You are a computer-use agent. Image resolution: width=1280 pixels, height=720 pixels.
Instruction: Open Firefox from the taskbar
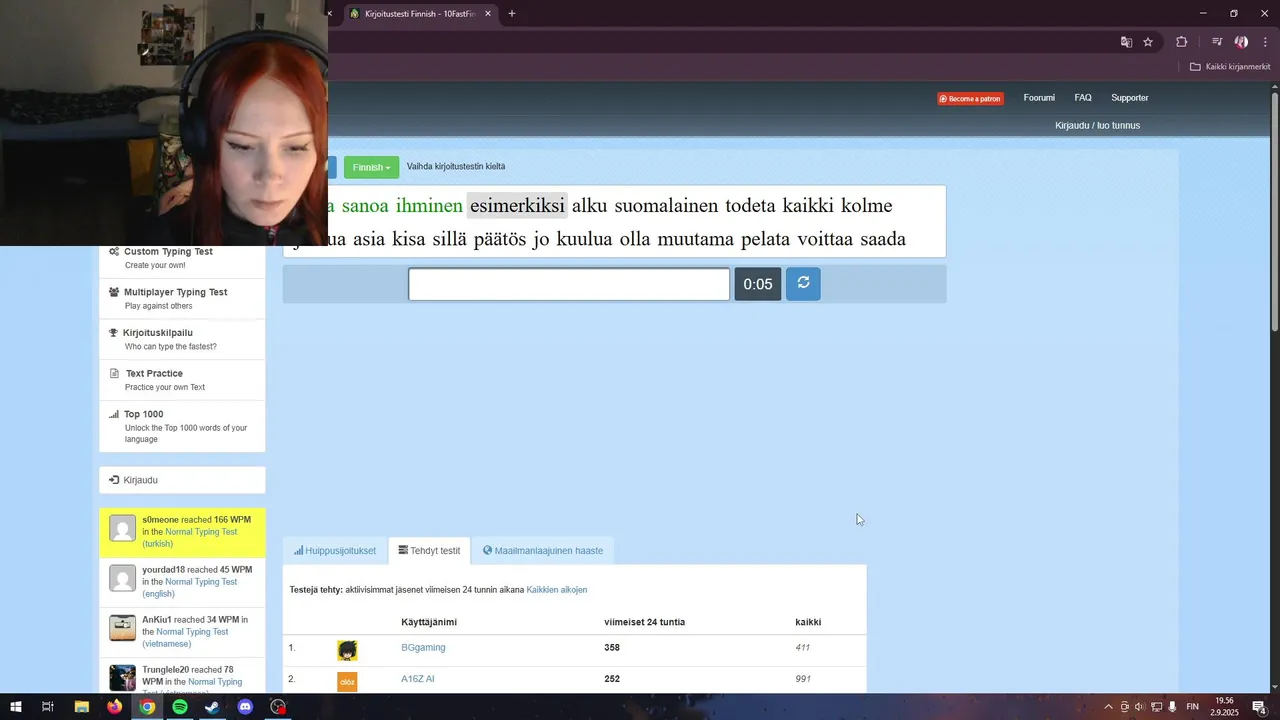114,707
